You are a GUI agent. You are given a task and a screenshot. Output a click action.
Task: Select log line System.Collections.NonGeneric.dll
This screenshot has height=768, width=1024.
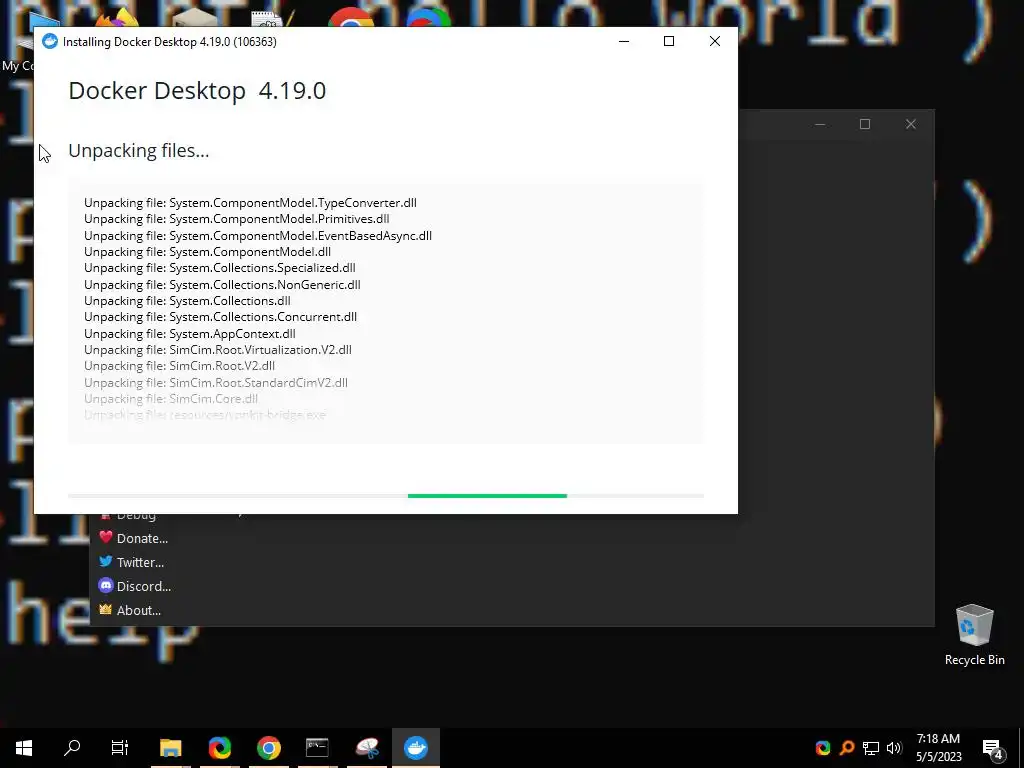click(x=222, y=285)
